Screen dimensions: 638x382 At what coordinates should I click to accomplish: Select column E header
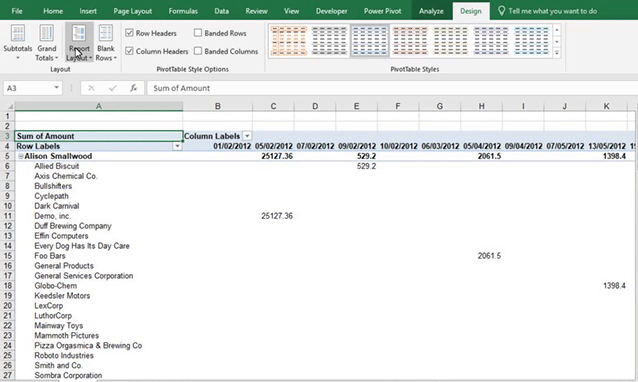pos(356,106)
